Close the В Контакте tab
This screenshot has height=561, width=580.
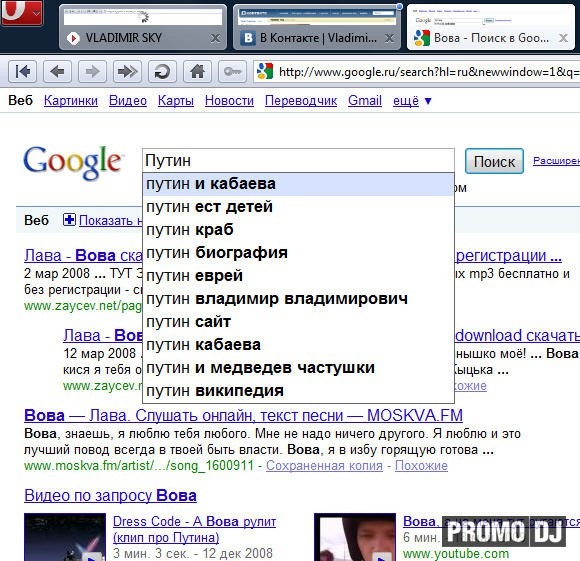[389, 38]
